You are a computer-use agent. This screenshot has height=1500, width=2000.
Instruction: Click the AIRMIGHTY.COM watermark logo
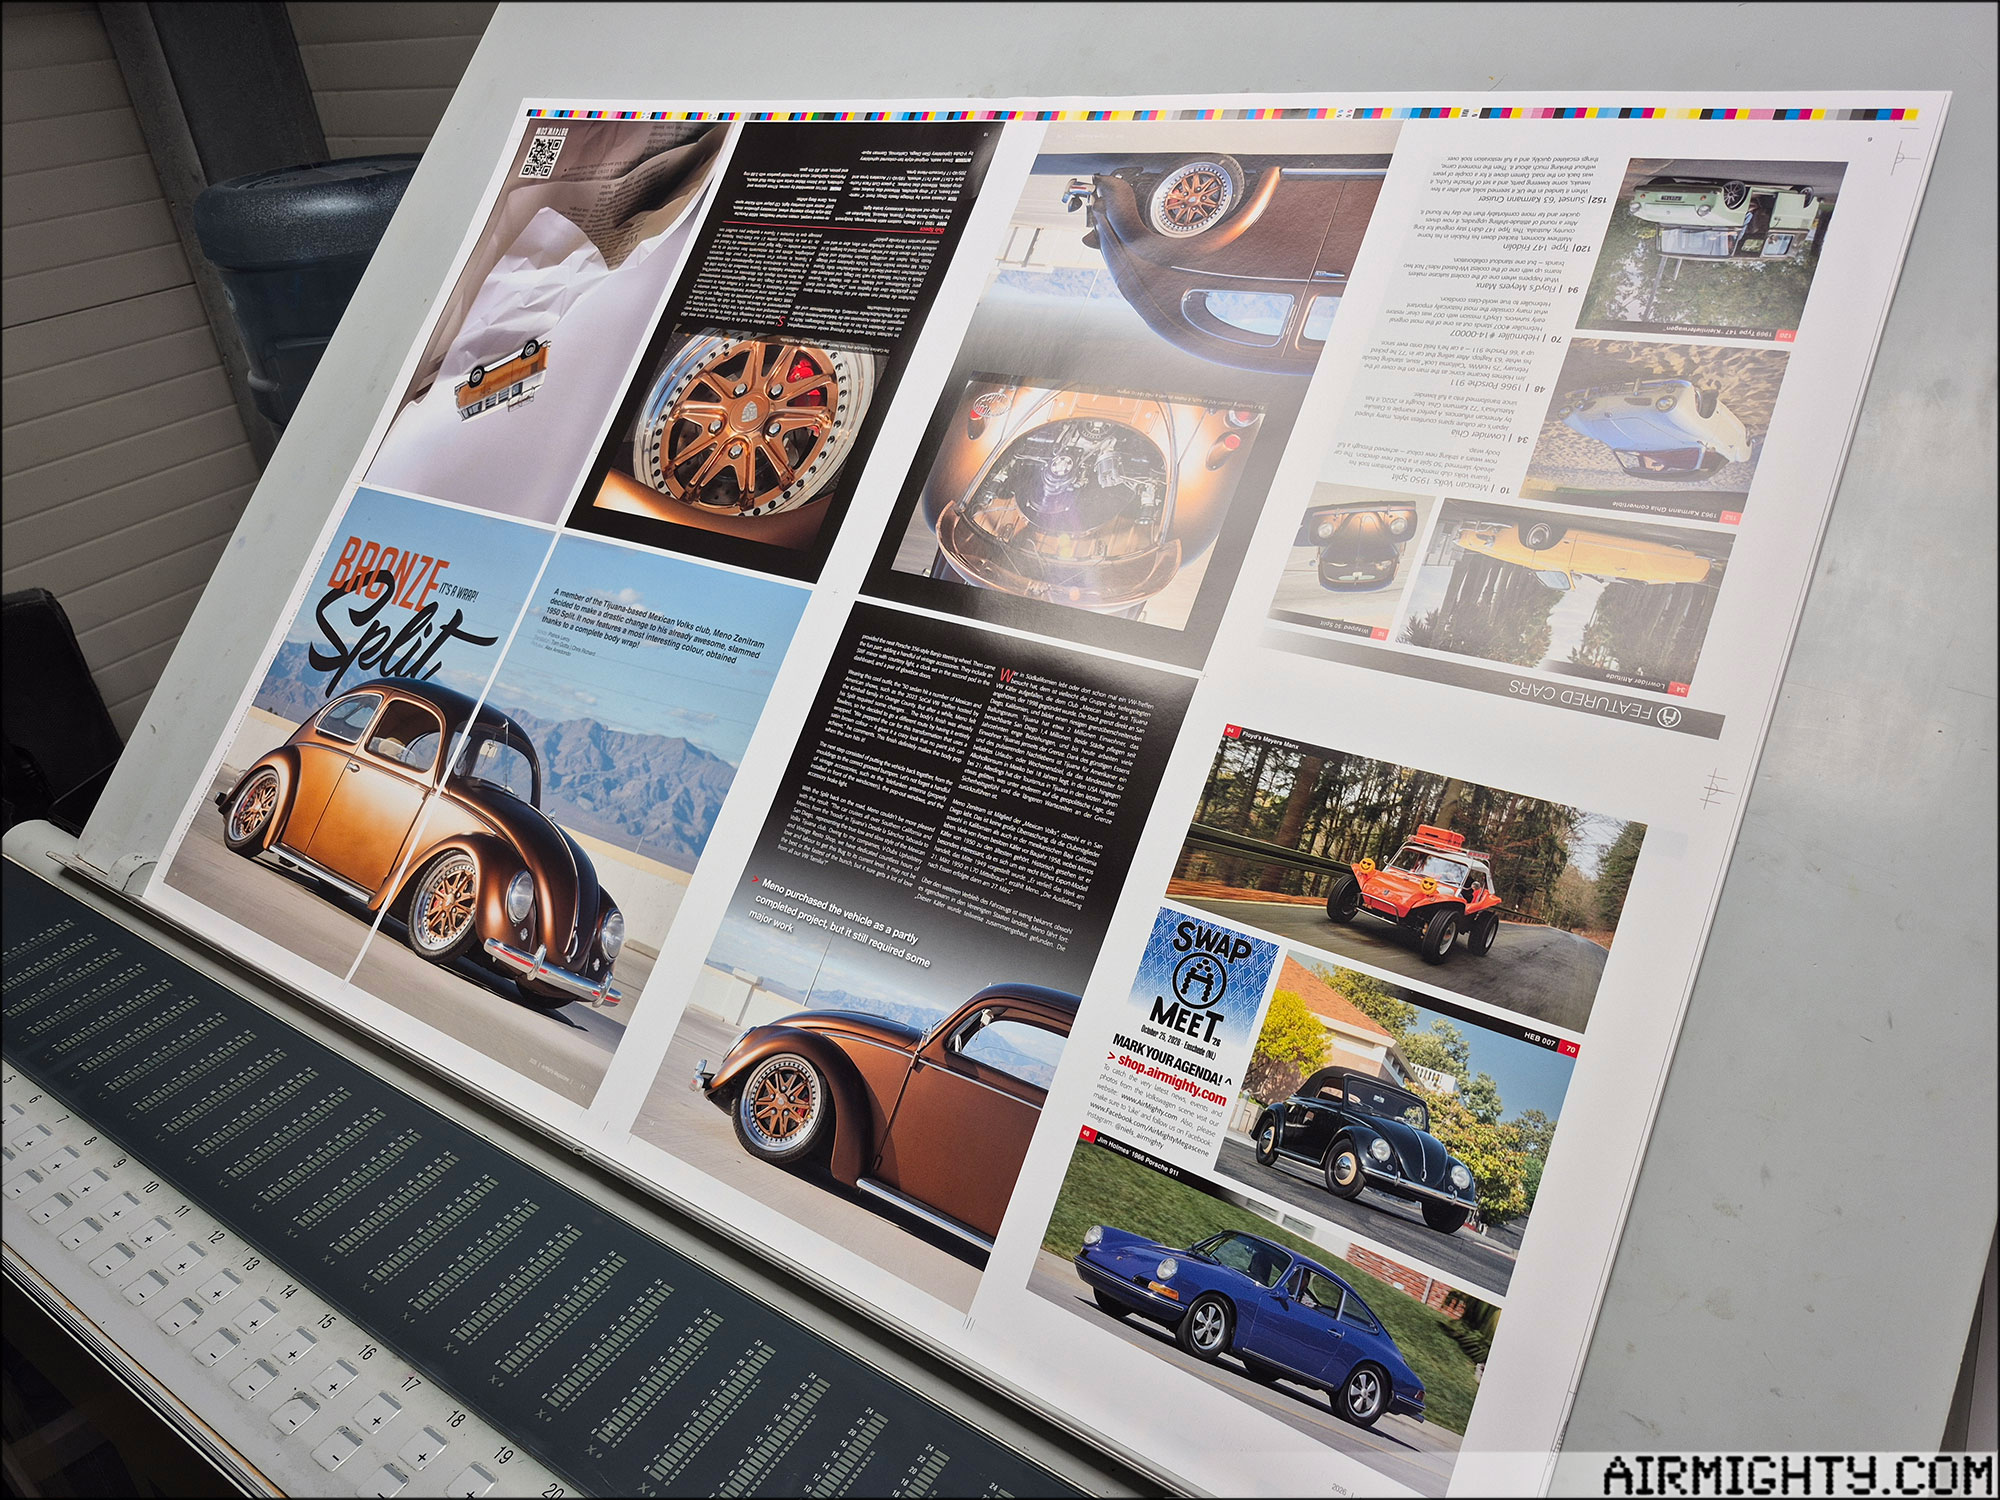1795,1475
